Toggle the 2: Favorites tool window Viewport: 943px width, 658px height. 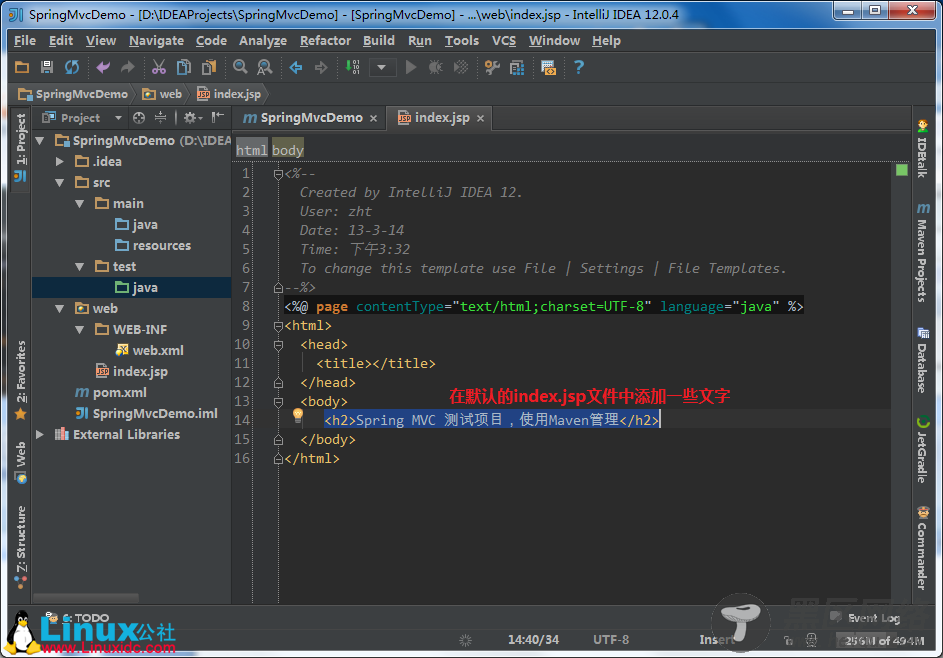click(x=20, y=380)
